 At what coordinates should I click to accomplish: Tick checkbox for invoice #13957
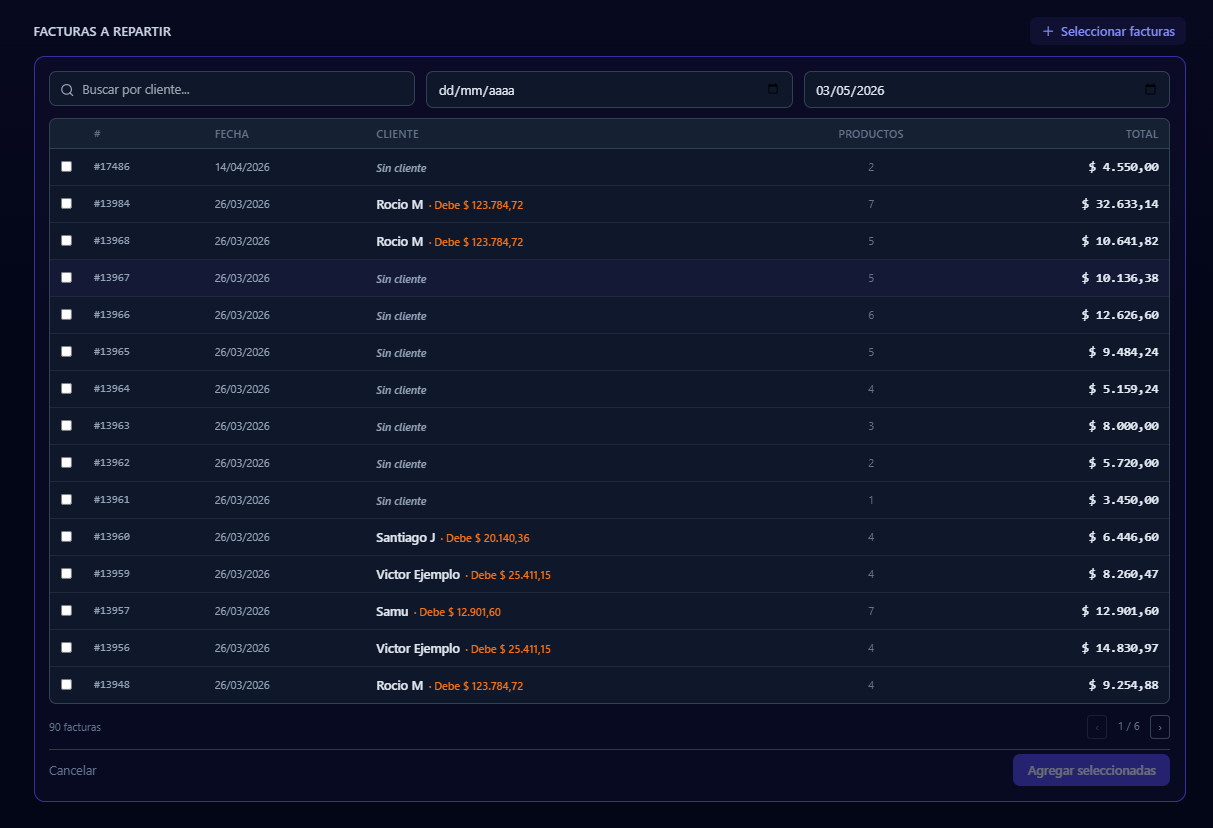66,610
